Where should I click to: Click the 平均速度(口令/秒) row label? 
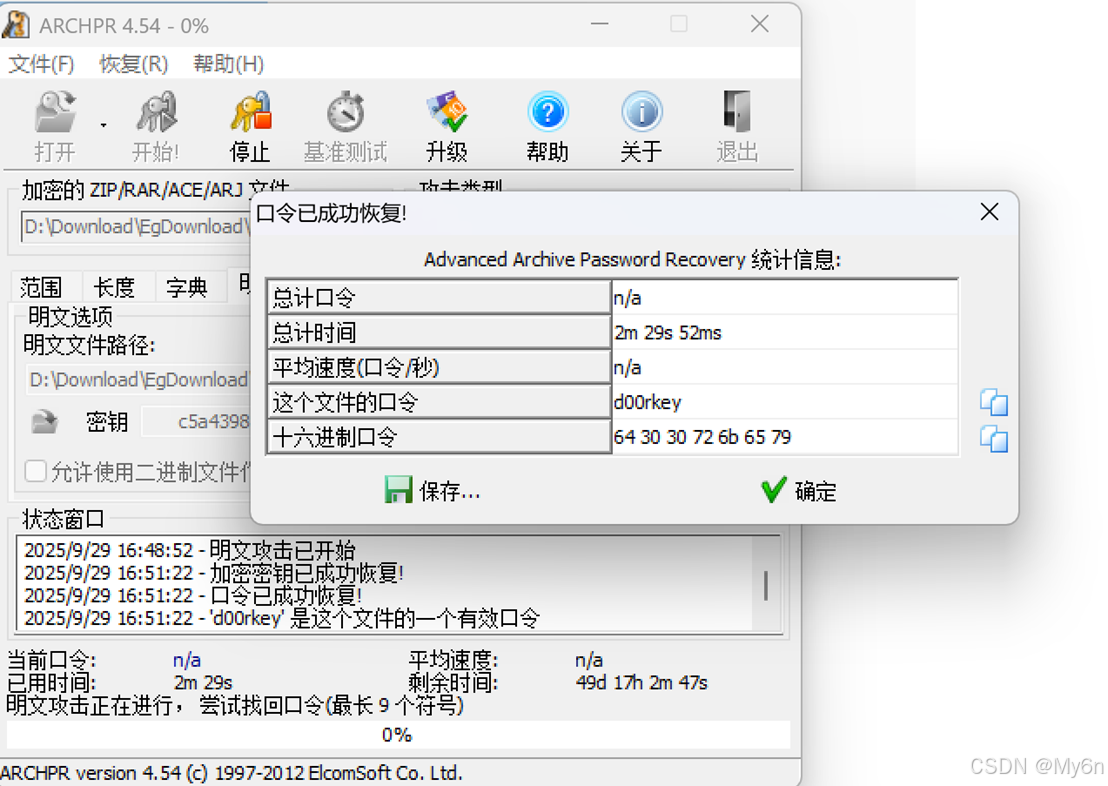tap(439, 368)
